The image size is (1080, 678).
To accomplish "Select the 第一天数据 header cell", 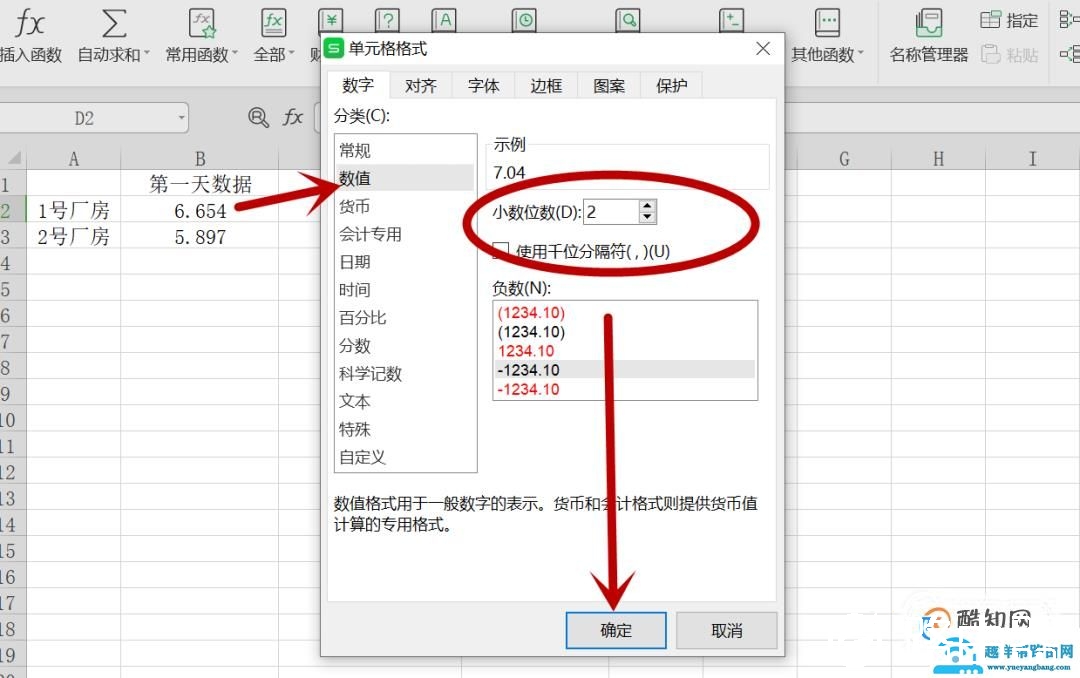I will [200, 184].
